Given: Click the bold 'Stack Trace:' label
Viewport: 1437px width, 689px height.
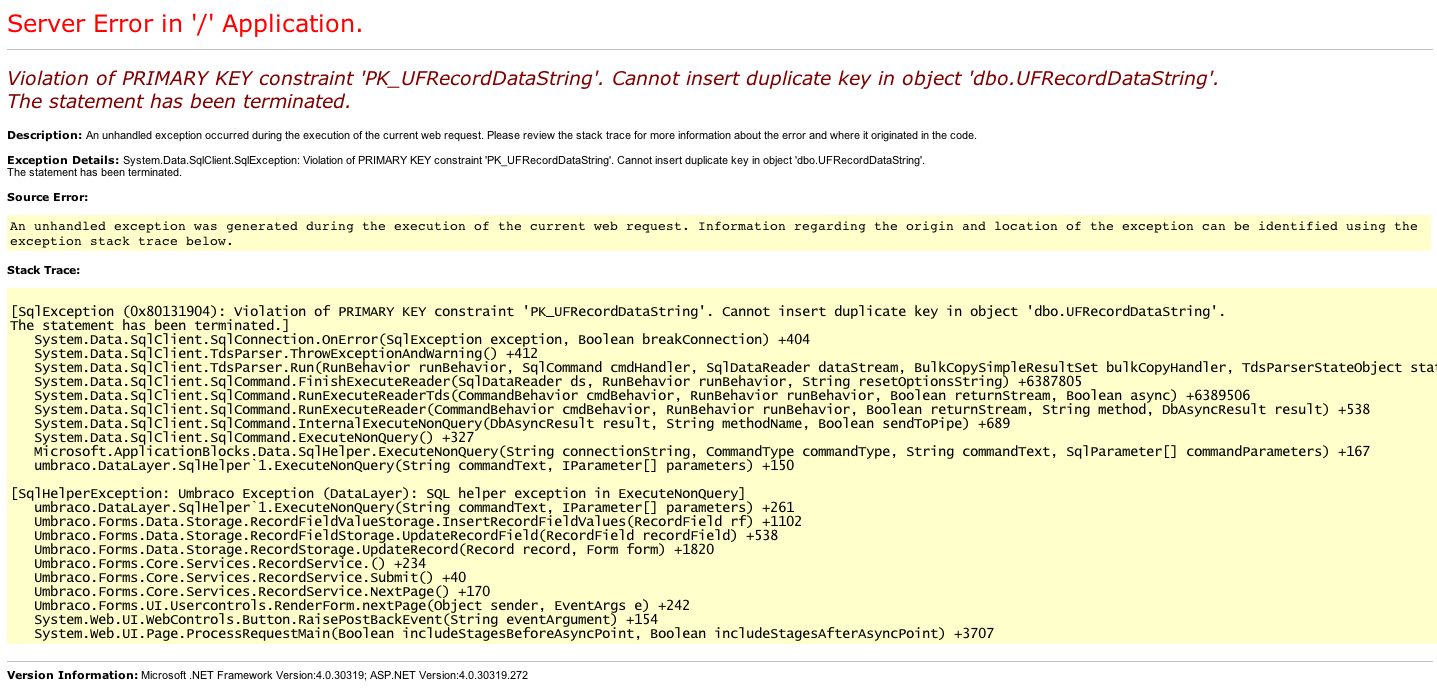Looking at the screenshot, I should coord(43,270).
